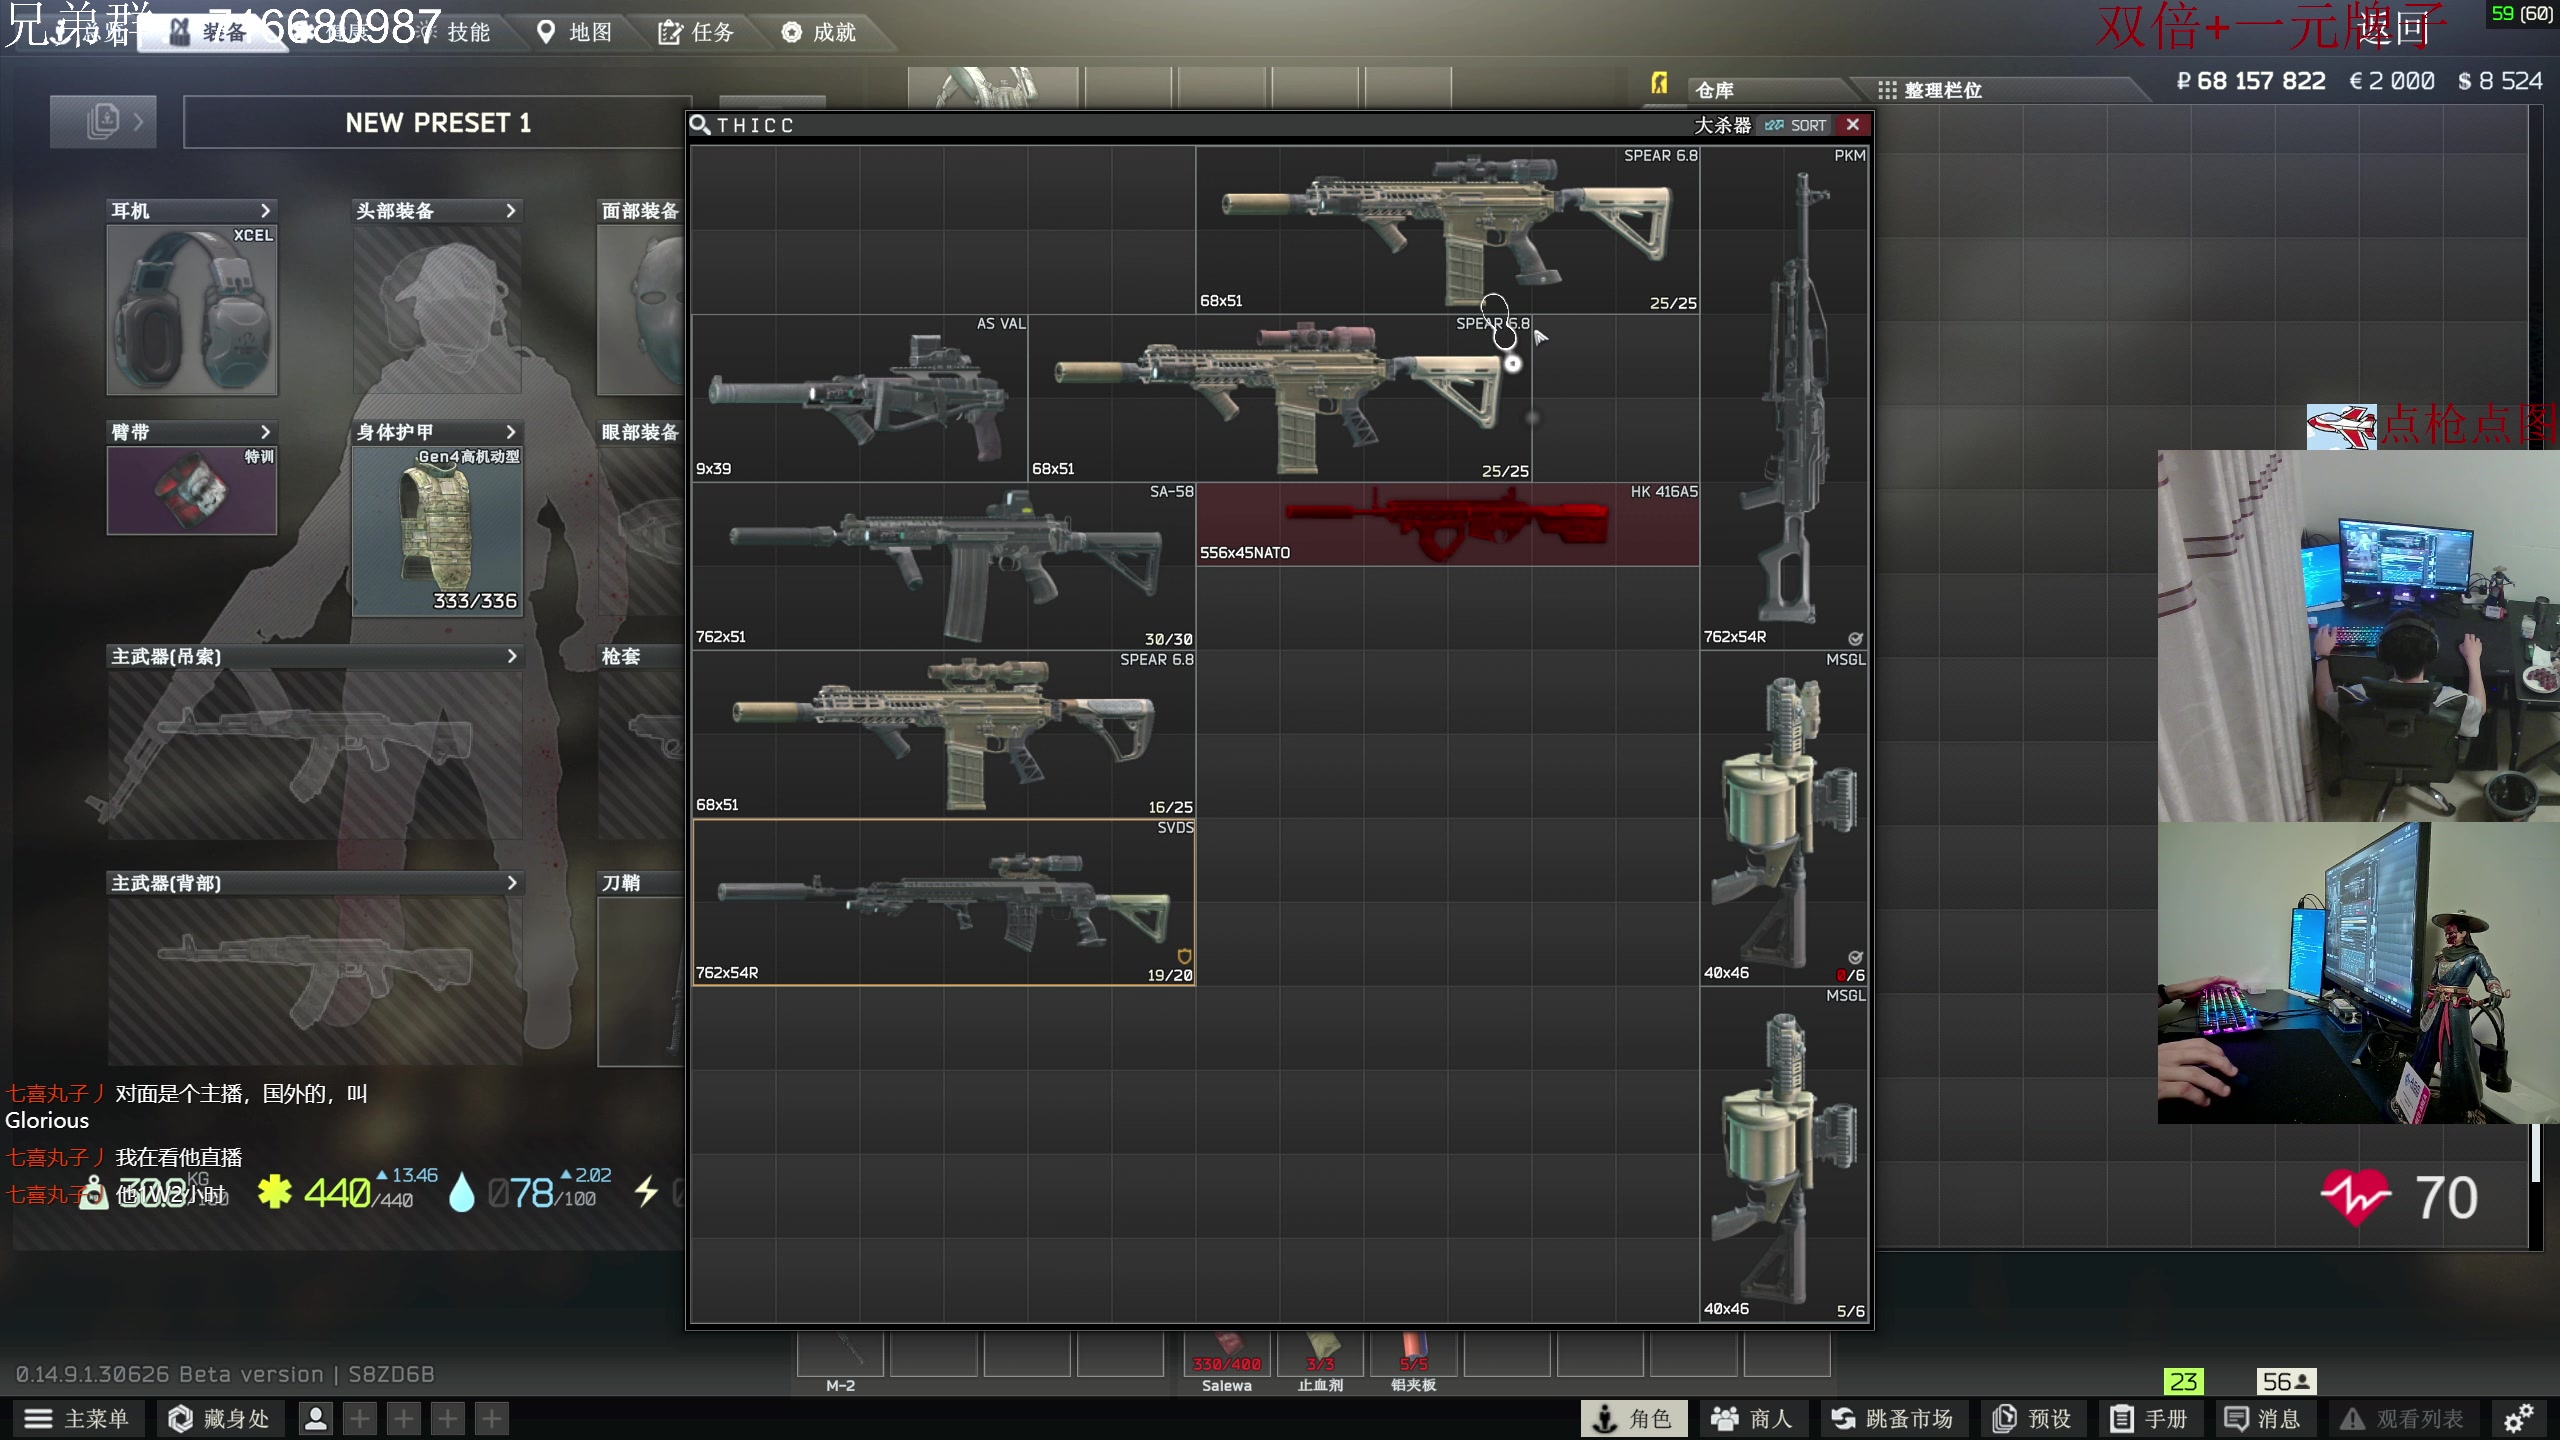Expand the 头部装备 slot chevron
2560x1440 pixels.
tap(511, 210)
